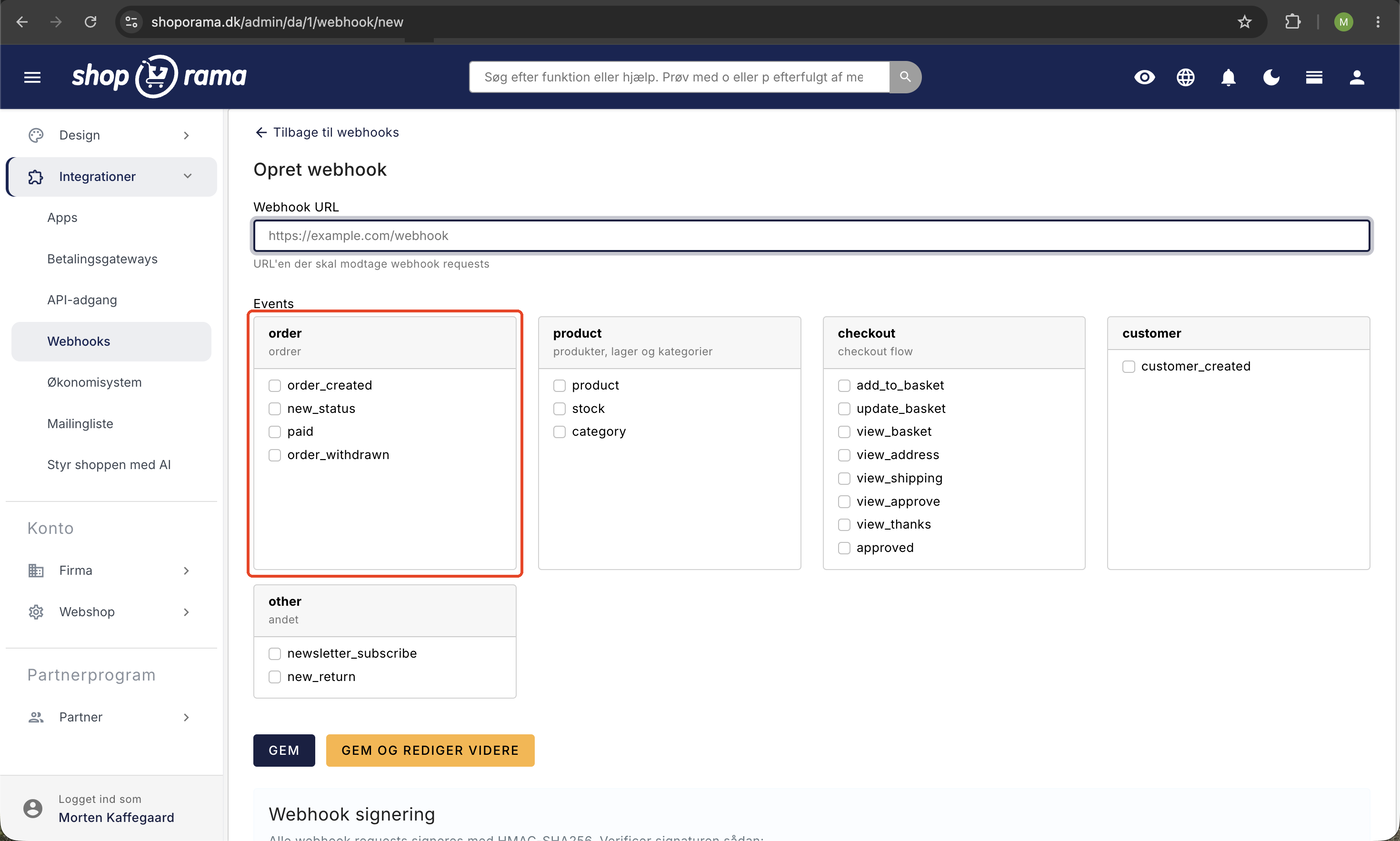Viewport: 1400px width, 841px height.
Task: Click the browser address bar URL
Action: (277, 21)
